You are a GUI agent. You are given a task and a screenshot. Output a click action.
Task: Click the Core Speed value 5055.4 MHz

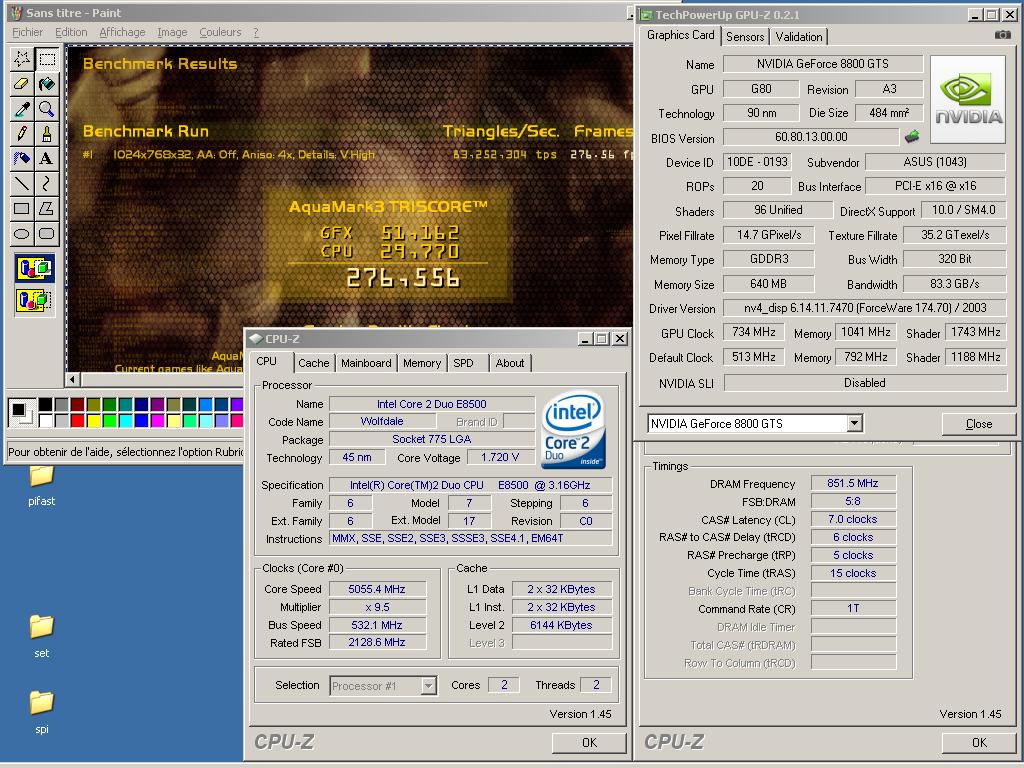click(x=377, y=589)
